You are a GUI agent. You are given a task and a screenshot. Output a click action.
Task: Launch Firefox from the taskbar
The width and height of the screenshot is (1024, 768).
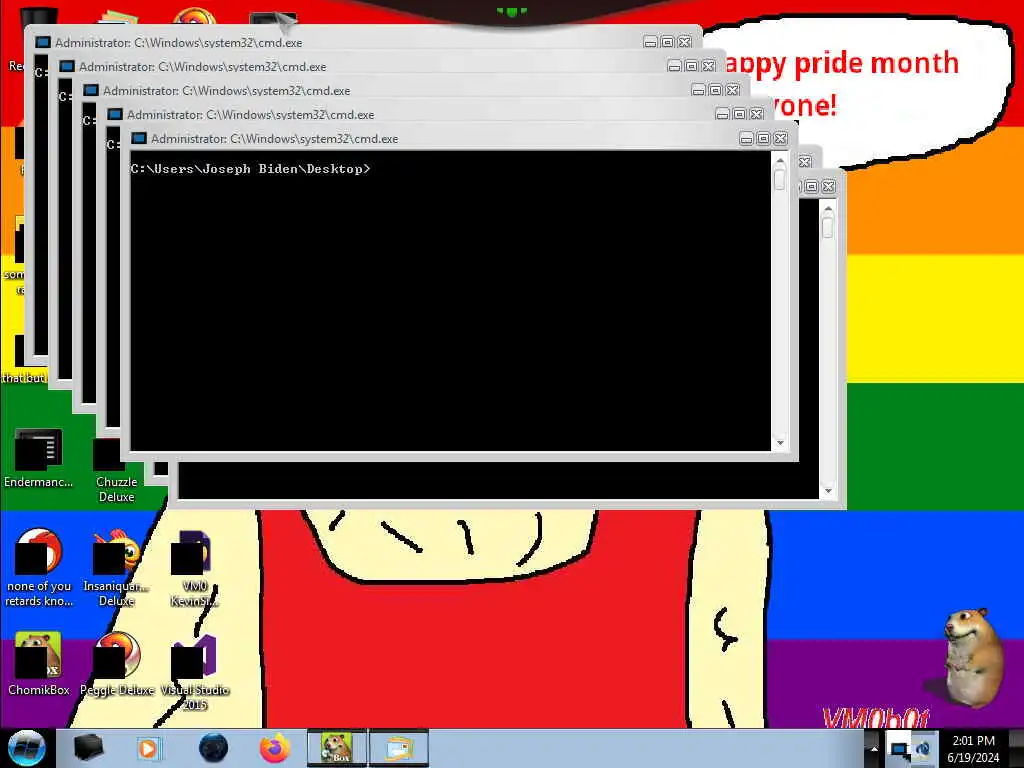point(275,748)
